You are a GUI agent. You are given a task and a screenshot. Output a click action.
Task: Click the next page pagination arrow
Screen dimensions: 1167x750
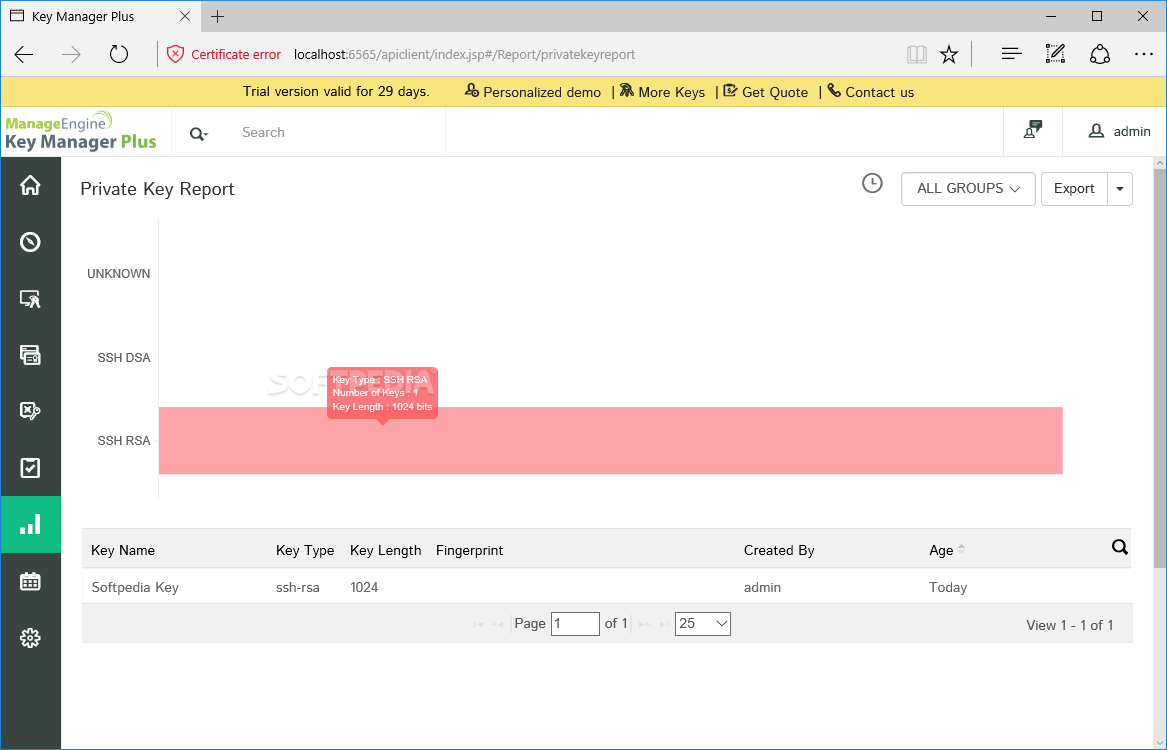coord(645,624)
